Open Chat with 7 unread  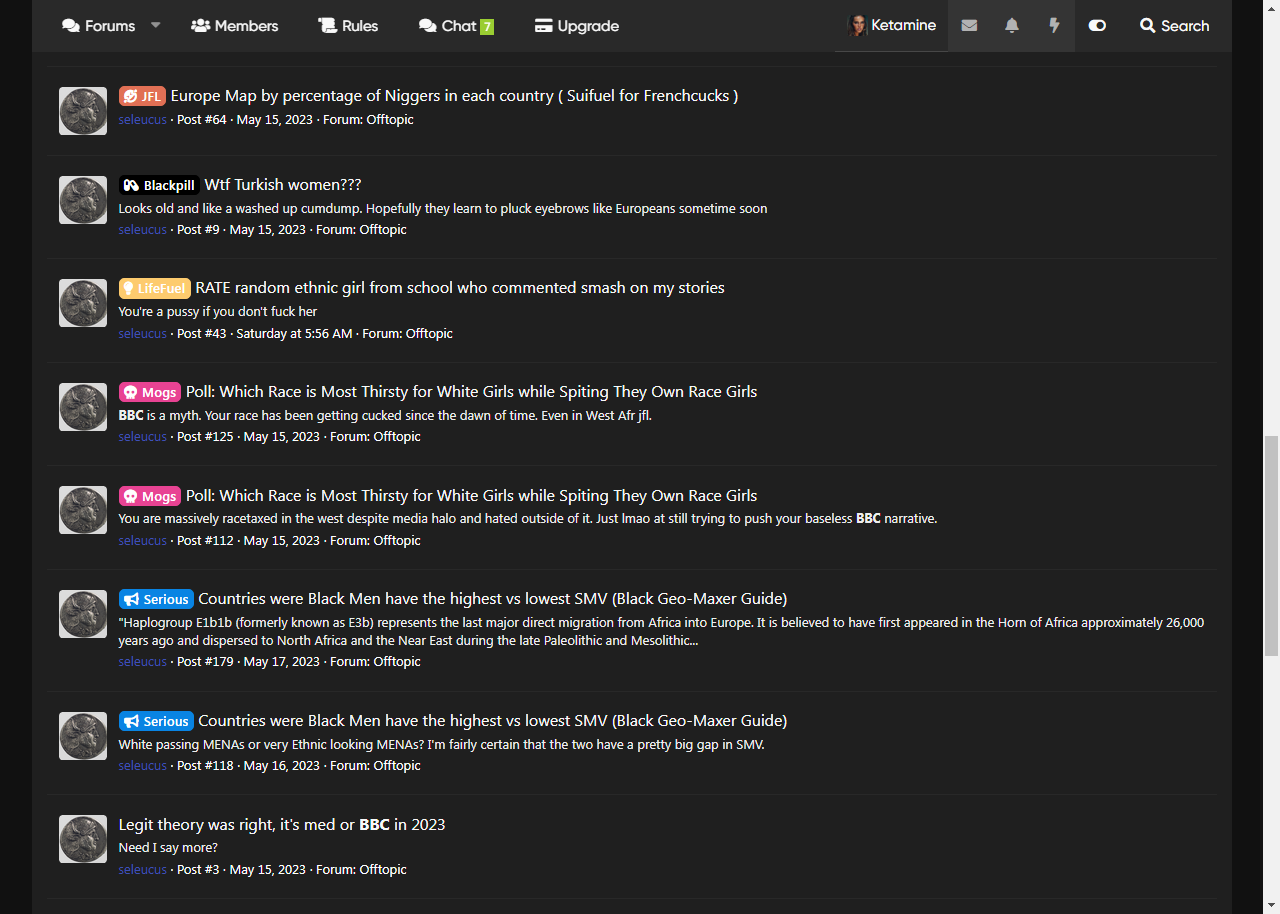pyautogui.click(x=456, y=26)
